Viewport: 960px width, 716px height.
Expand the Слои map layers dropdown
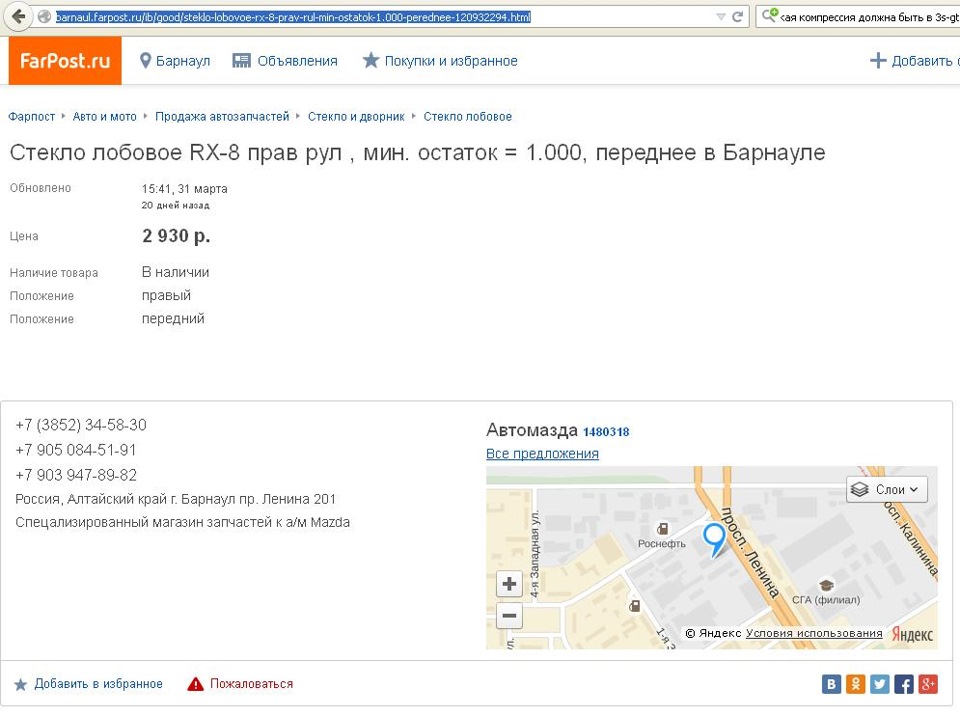click(x=887, y=489)
